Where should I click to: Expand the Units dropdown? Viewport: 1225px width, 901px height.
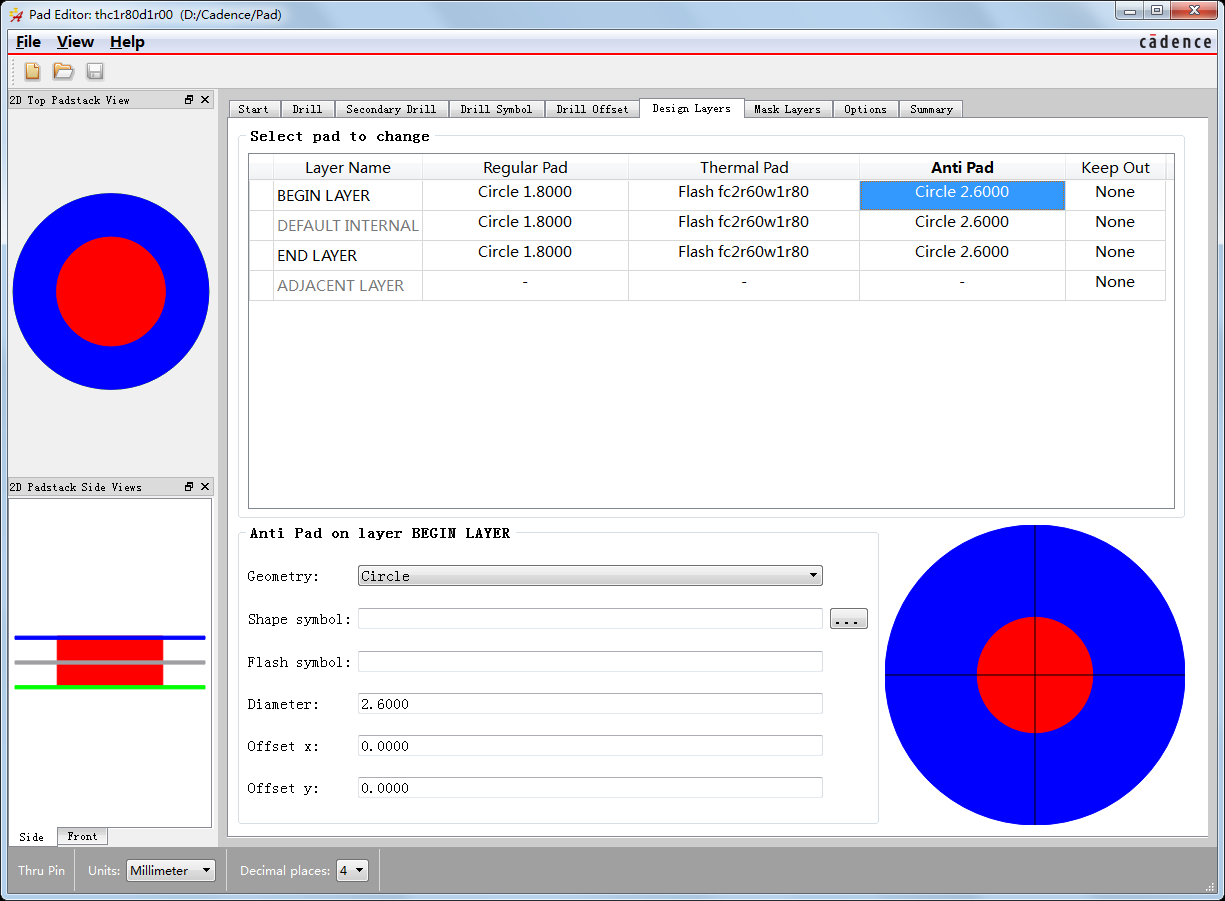(x=171, y=871)
